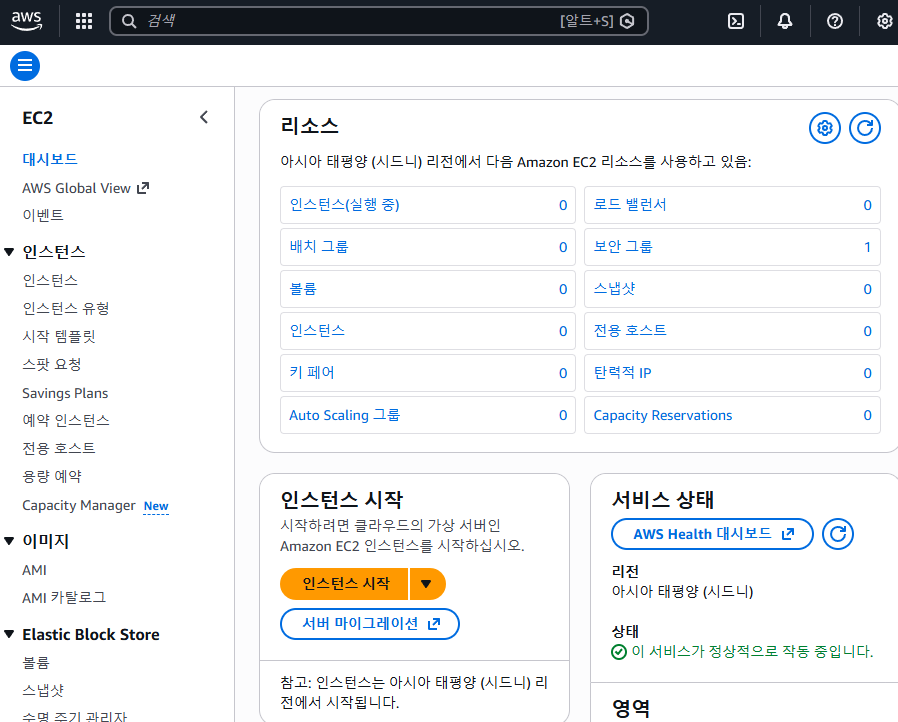Open 예약 인스턴스 in the sidebar
Image resolution: width=898 pixels, height=722 pixels.
[x=66, y=420]
